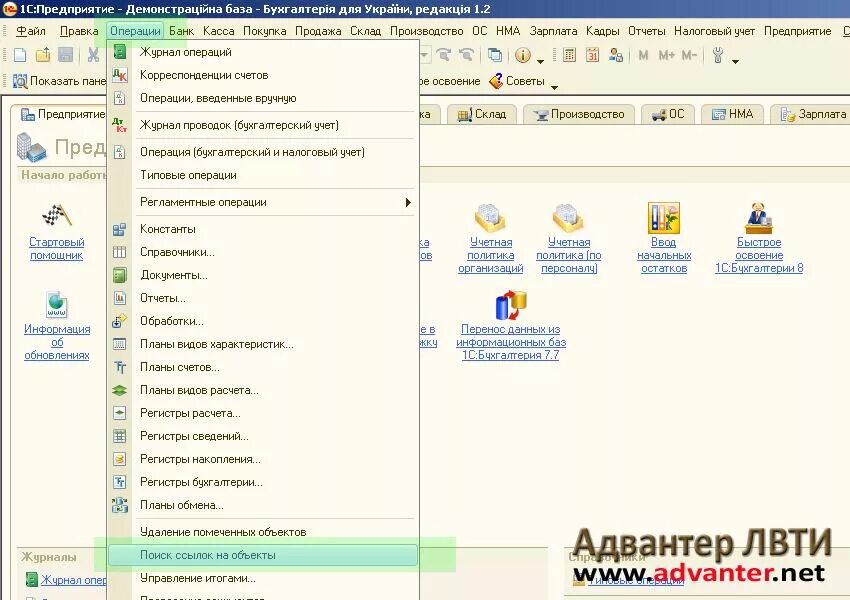The height and width of the screenshot is (600, 850).
Task: Open the Calendar toolbar icon
Action: click(593, 55)
